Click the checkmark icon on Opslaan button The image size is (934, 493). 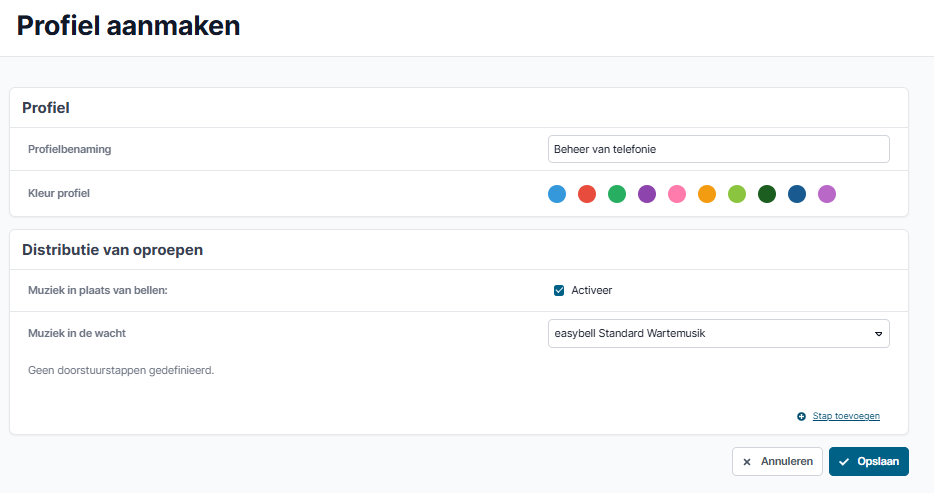point(843,462)
